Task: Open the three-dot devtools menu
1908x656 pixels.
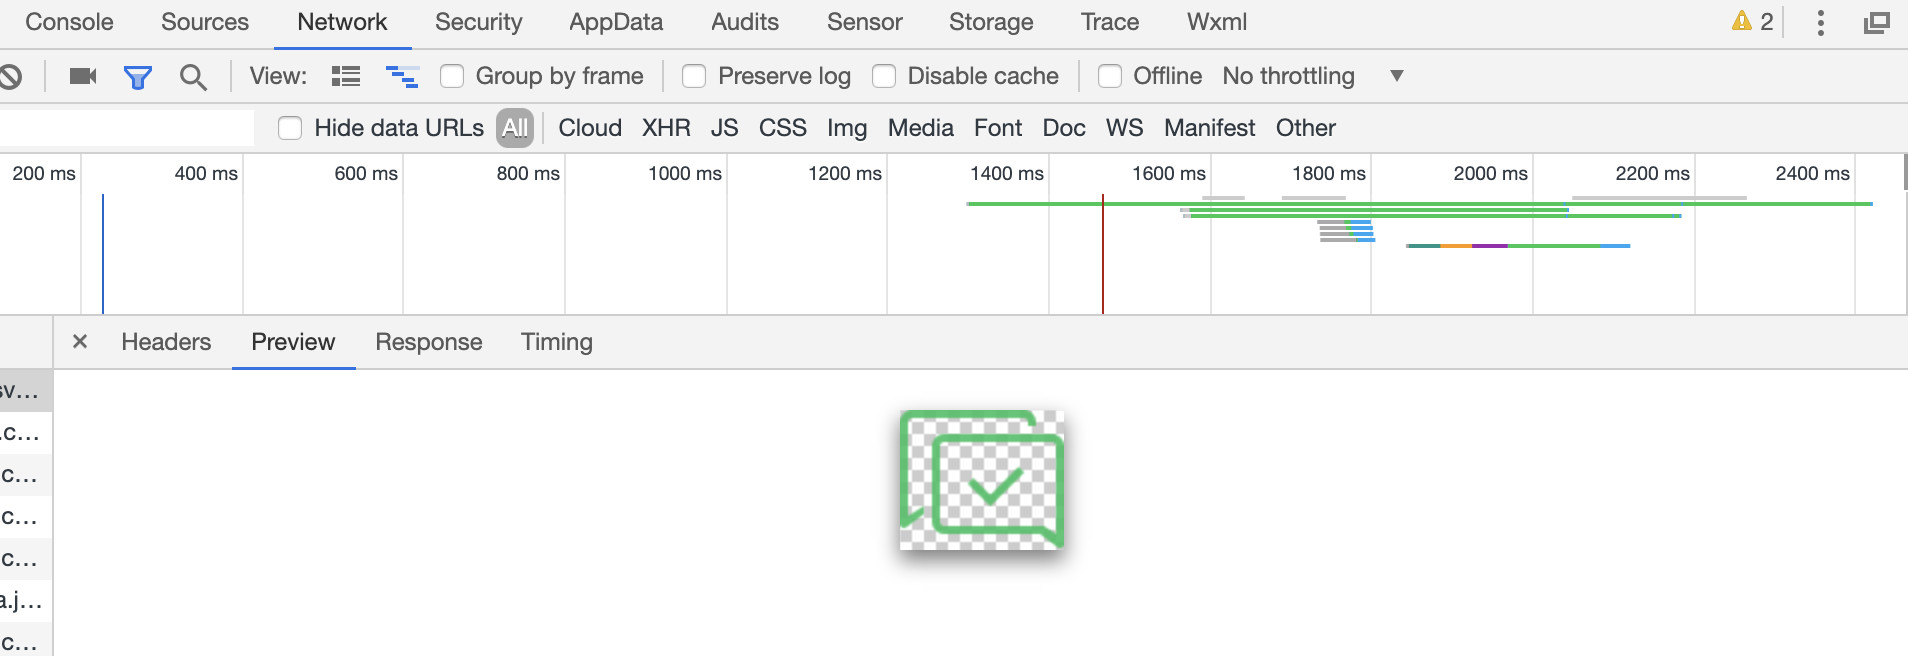Action: click(1821, 22)
